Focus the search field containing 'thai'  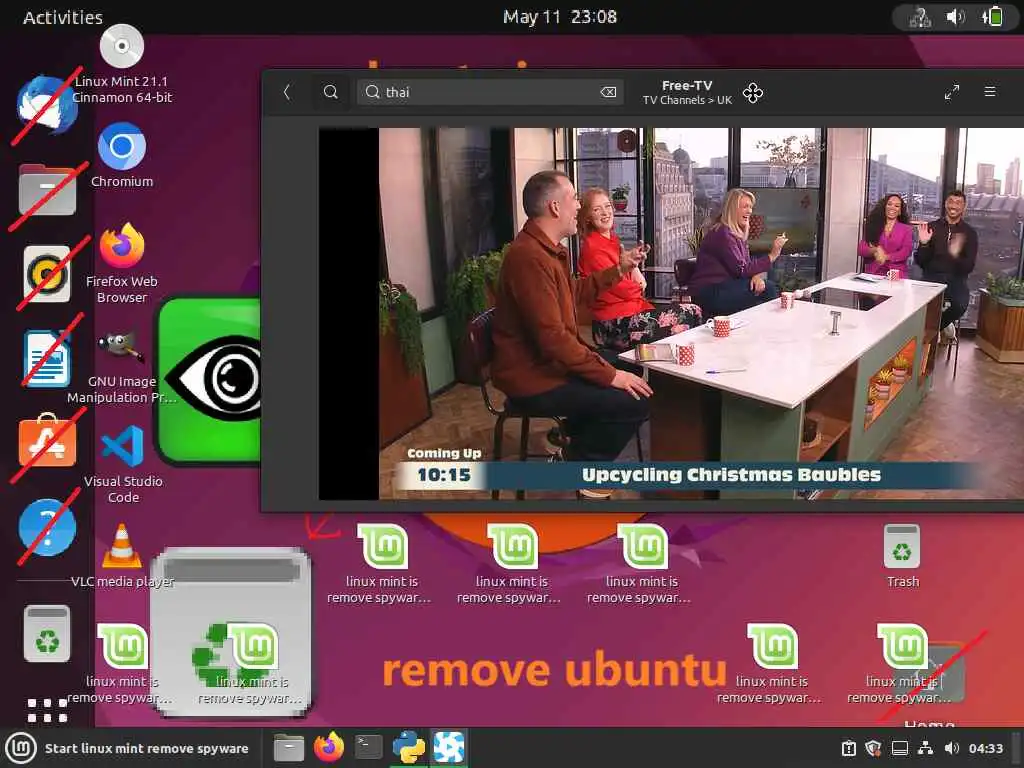click(x=490, y=92)
